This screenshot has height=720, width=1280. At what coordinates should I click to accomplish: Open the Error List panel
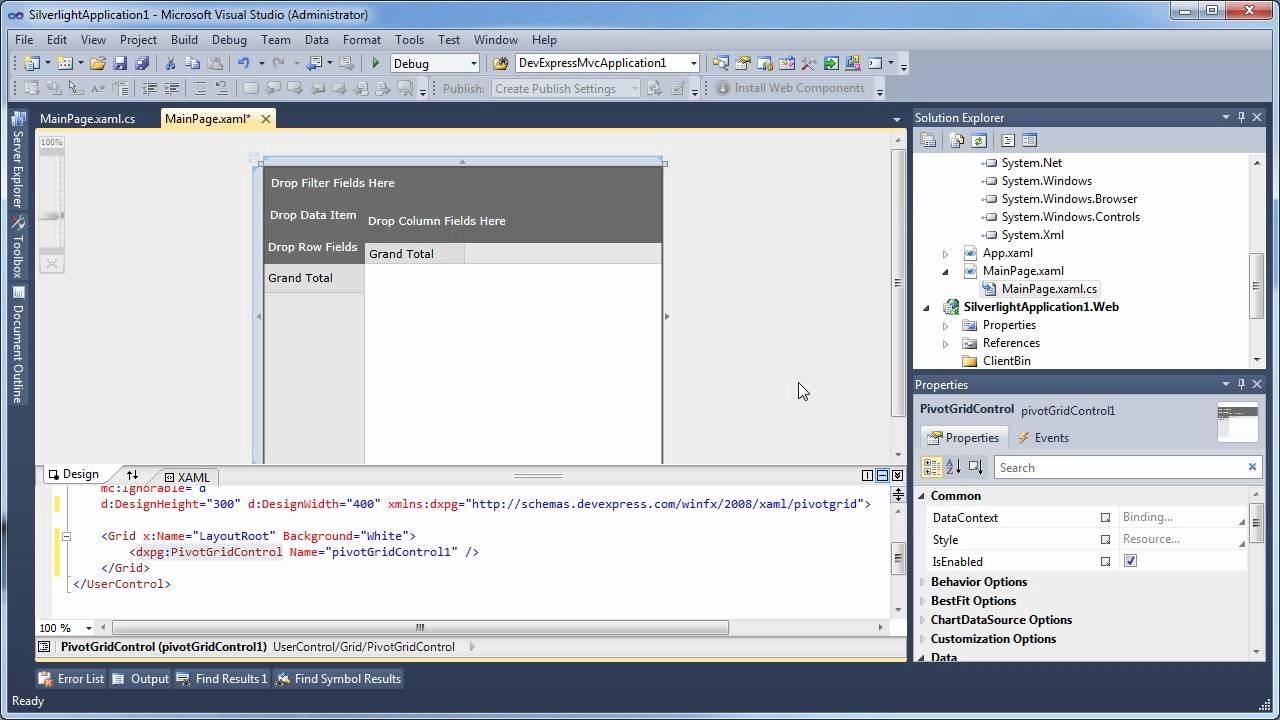71,679
